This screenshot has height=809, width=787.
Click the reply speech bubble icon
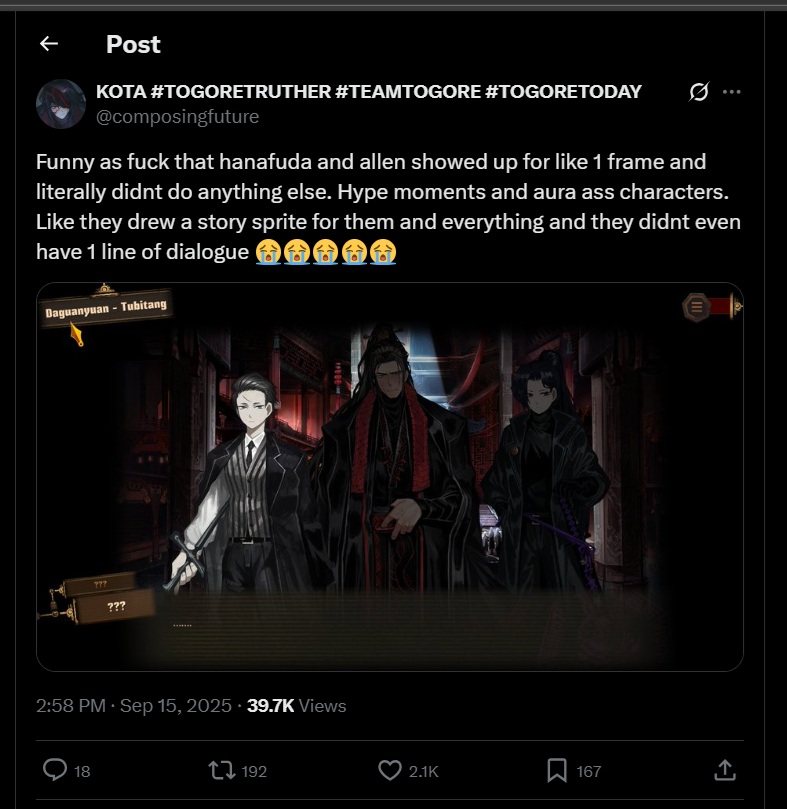(55, 770)
